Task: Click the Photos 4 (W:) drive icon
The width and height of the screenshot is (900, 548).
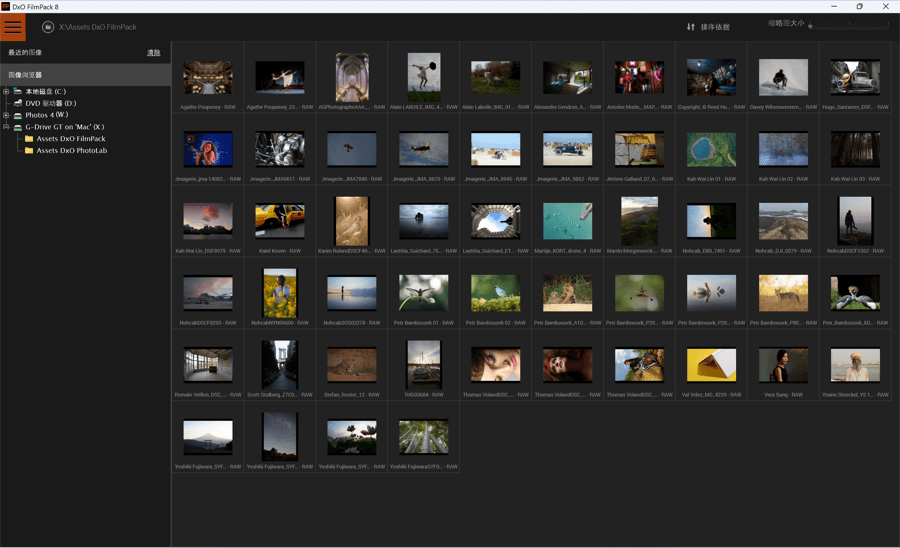Action: (17, 115)
